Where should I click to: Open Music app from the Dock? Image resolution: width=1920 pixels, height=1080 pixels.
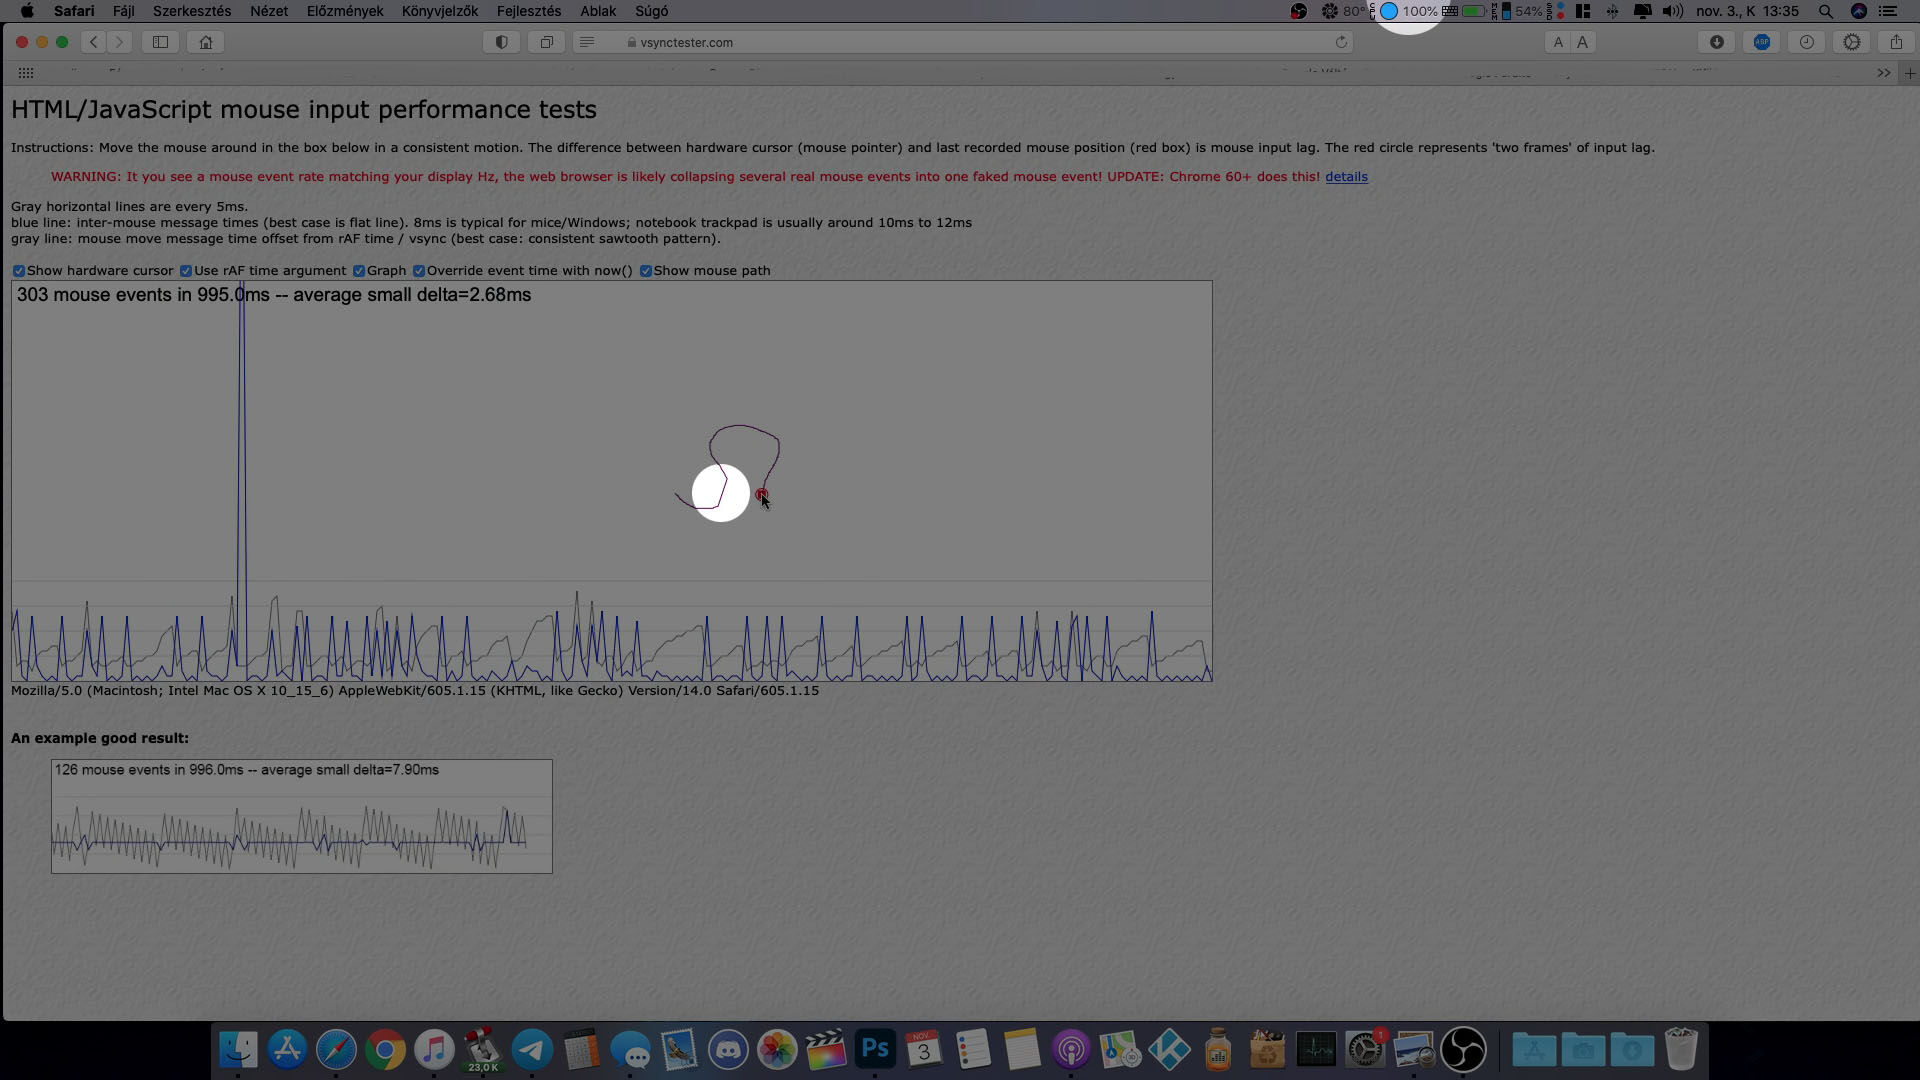tap(434, 1050)
